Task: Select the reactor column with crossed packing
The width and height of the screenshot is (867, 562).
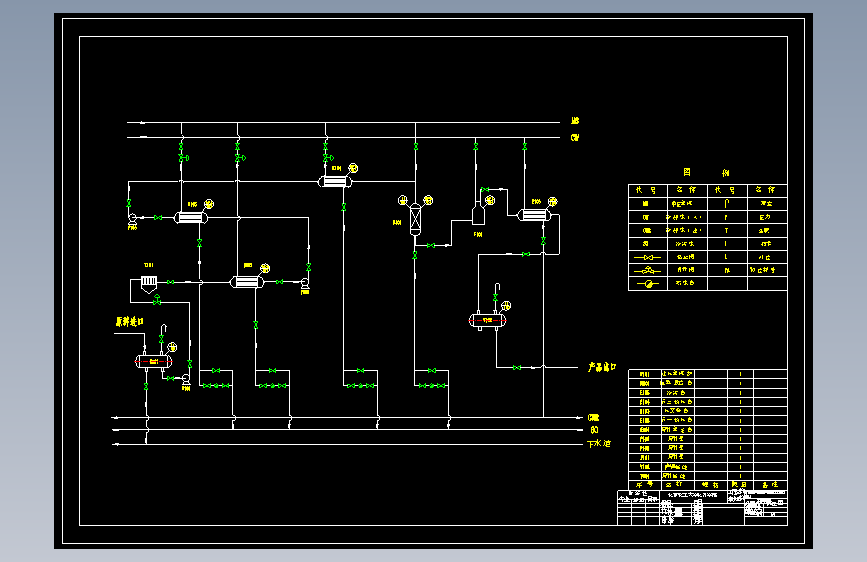Action: pyautogui.click(x=415, y=219)
